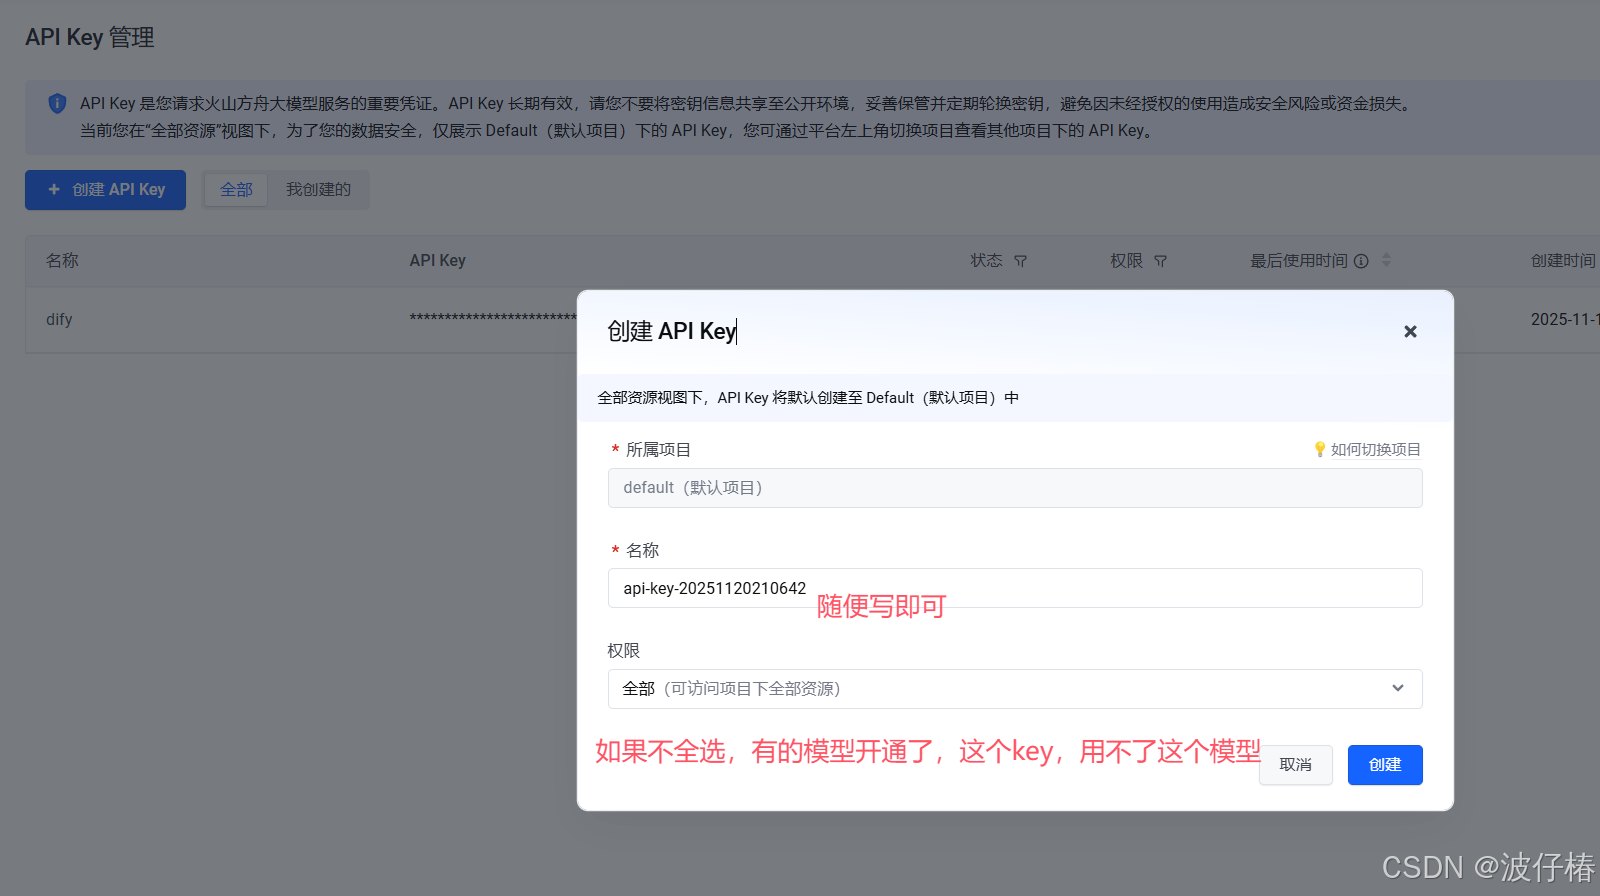This screenshot has height=896, width=1600.
Task: Click the 创建时间 column header
Action: click(1563, 261)
